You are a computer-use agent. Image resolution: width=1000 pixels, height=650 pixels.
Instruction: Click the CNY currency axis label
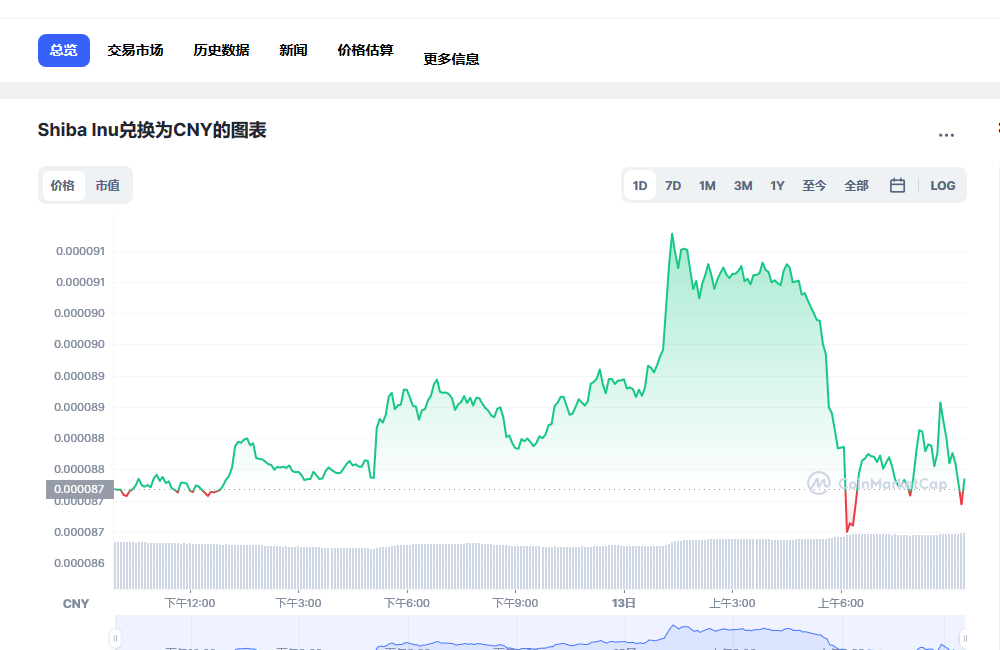[x=76, y=604]
